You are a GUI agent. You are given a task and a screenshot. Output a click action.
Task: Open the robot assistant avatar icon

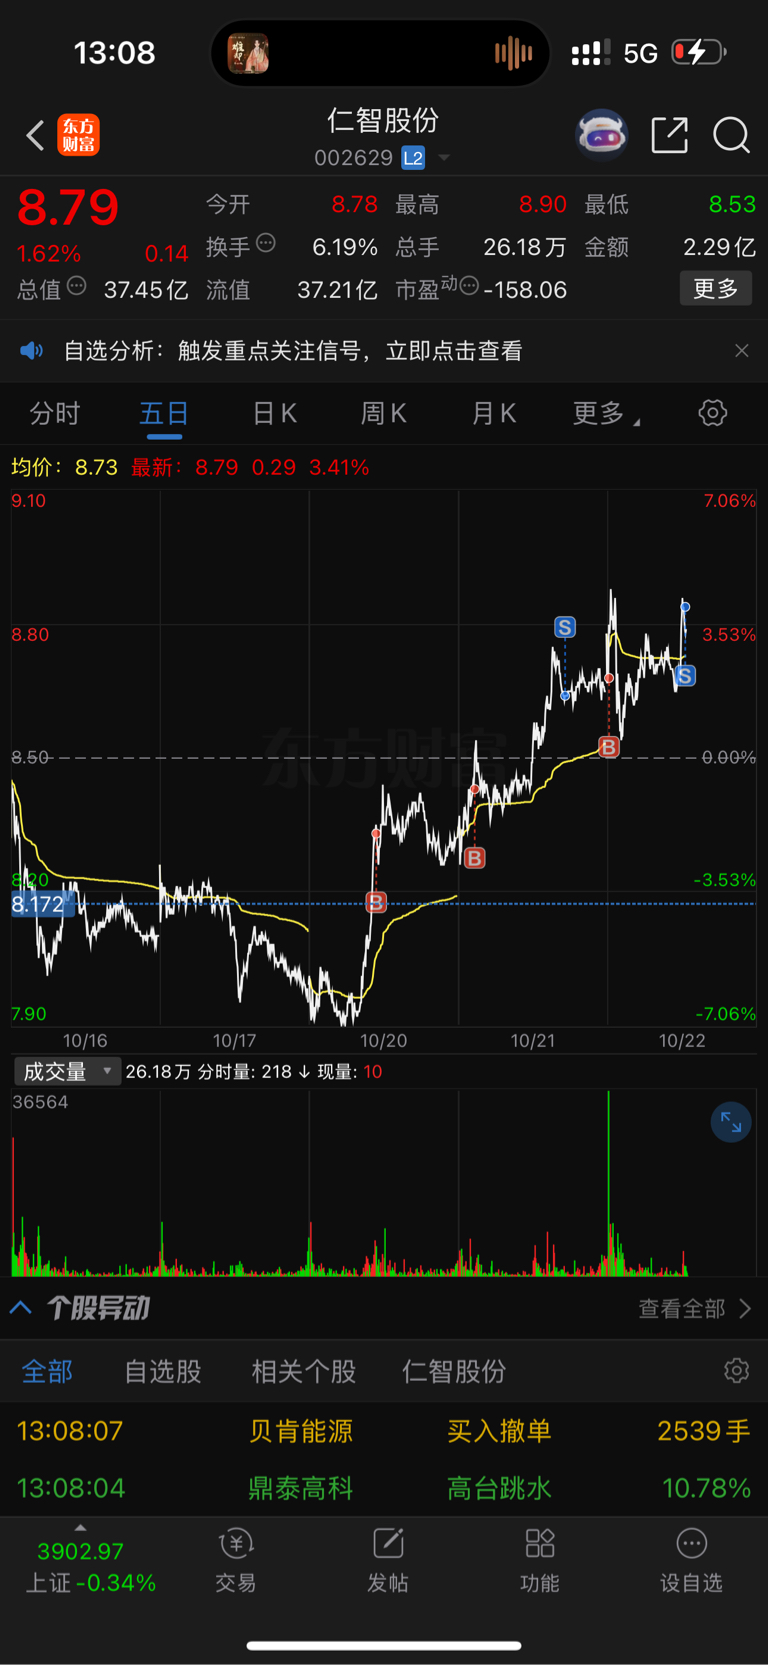[601, 135]
